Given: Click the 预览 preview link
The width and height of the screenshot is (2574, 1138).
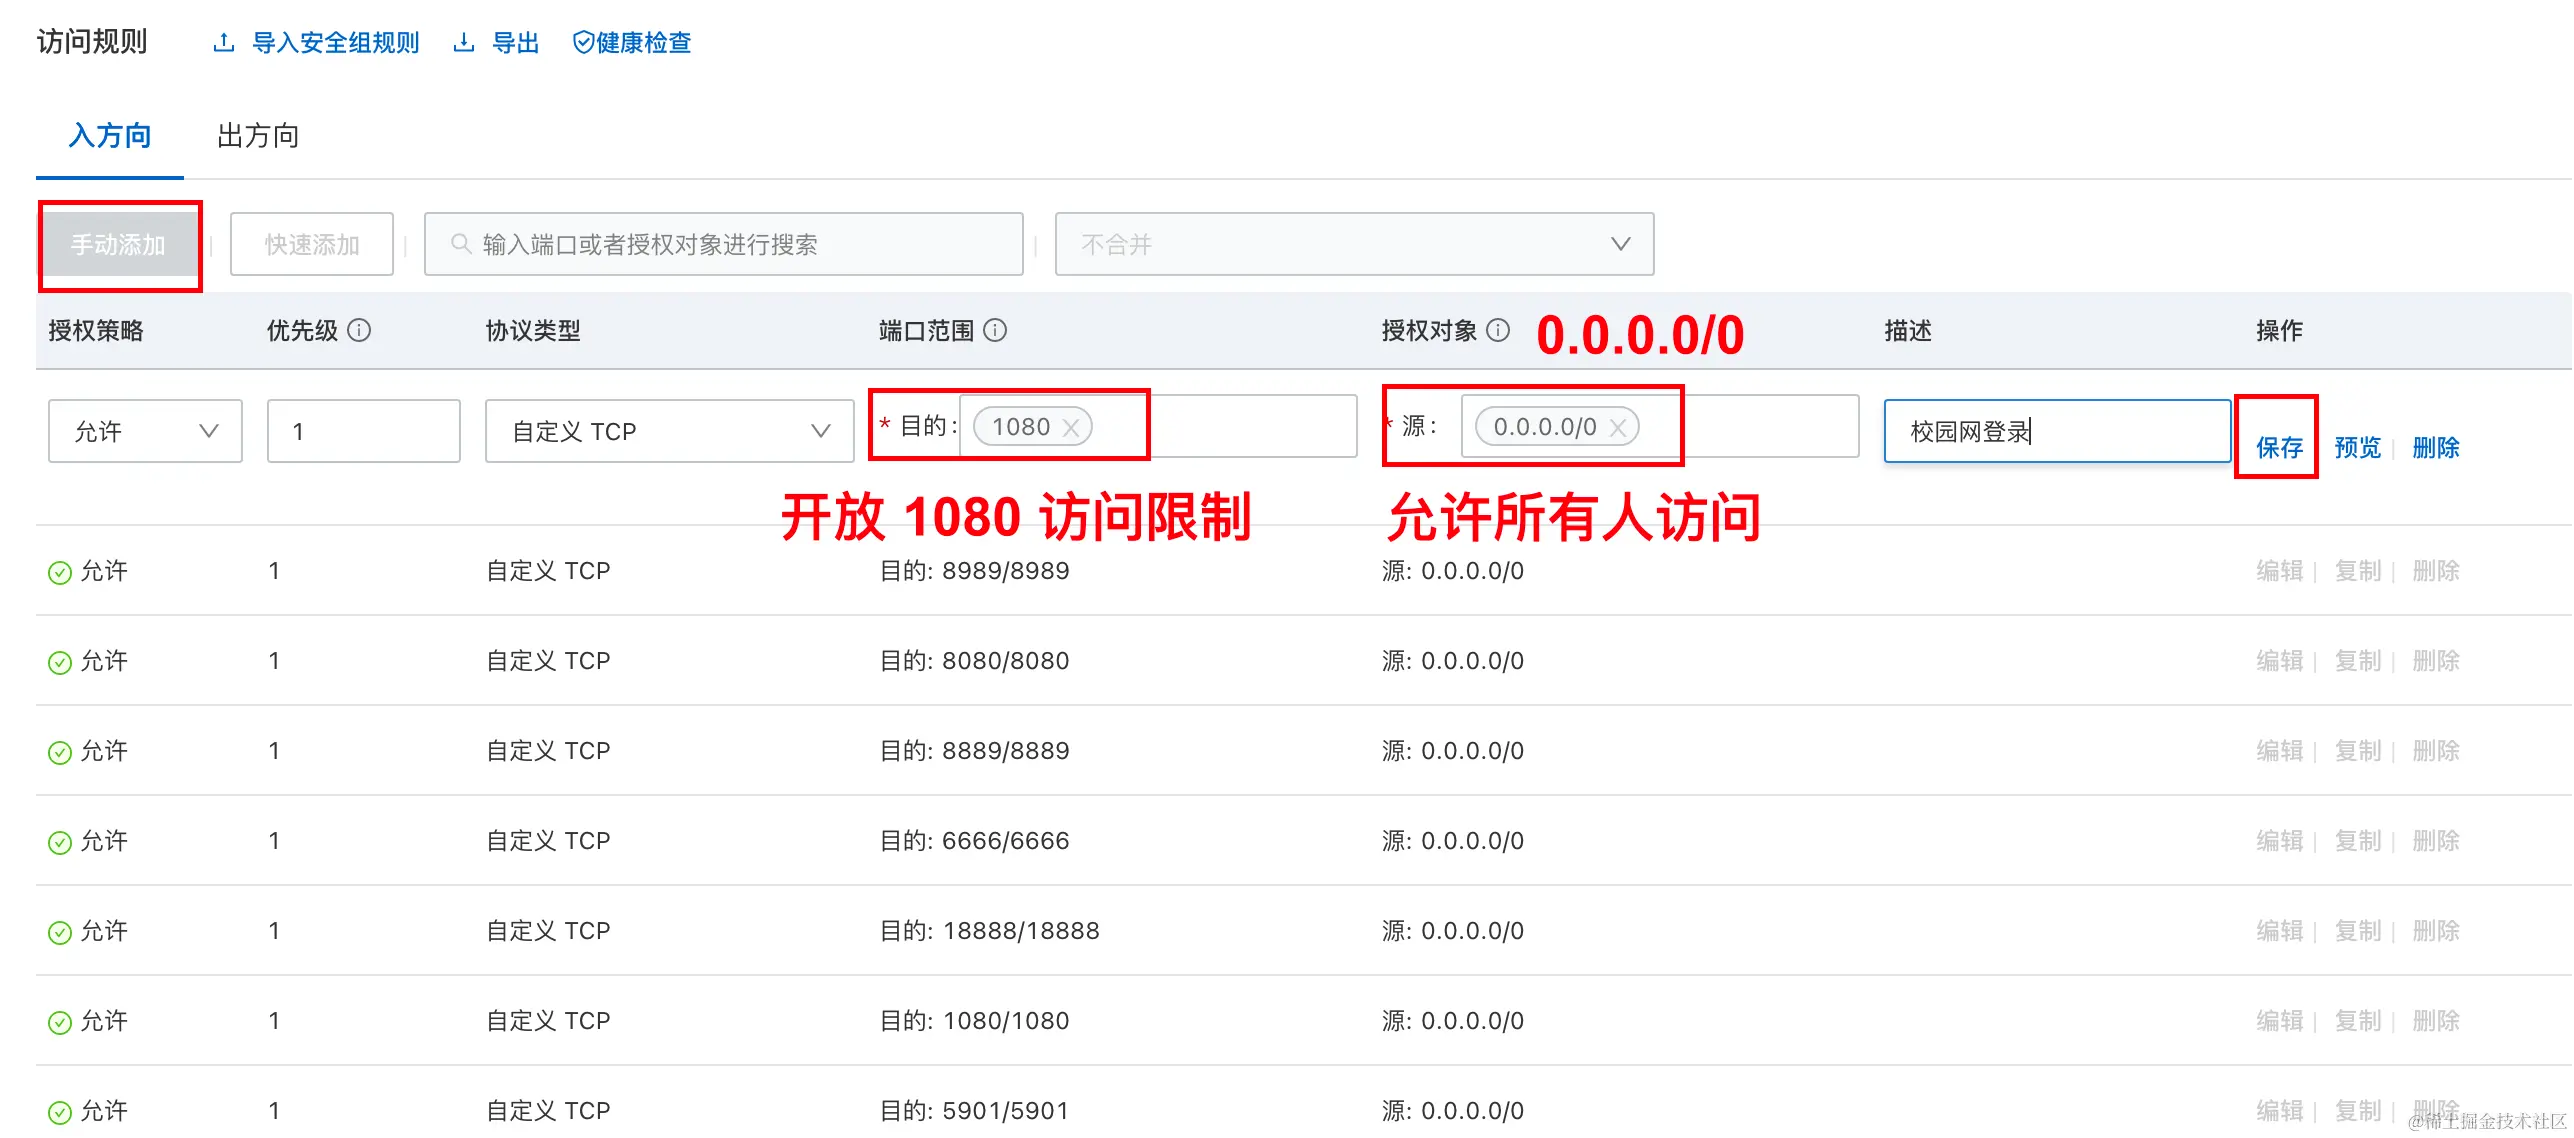Looking at the screenshot, I should pyautogui.click(x=2357, y=447).
